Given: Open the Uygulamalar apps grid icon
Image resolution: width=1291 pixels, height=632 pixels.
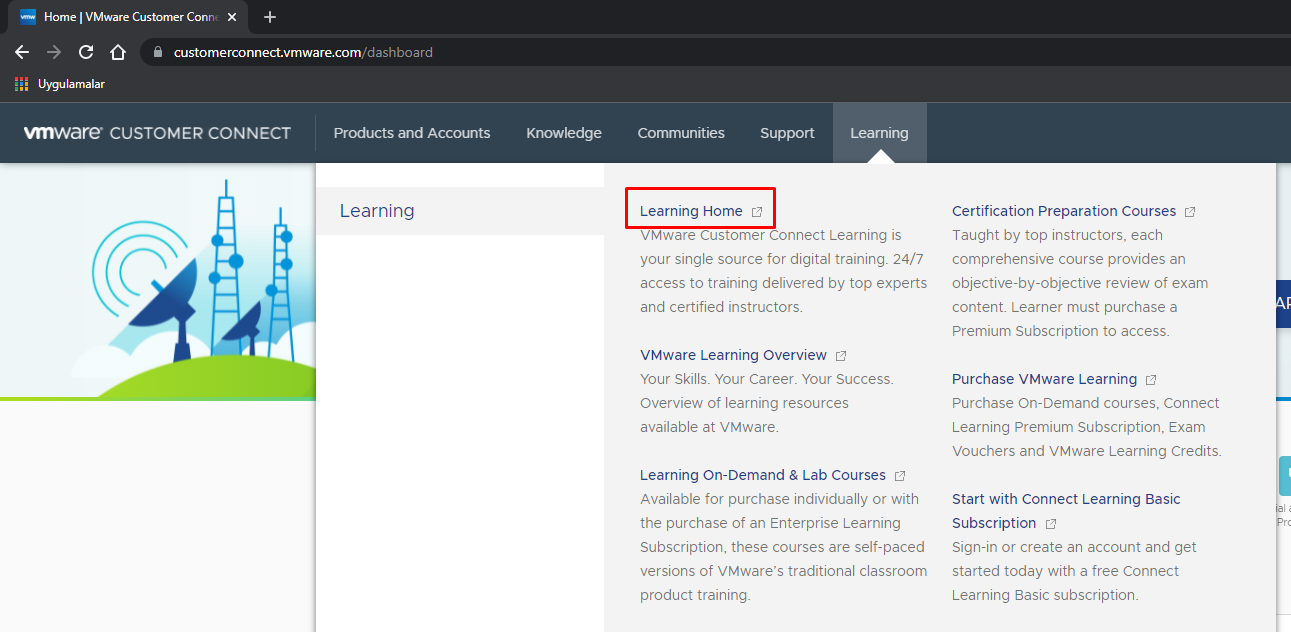Looking at the screenshot, I should [22, 84].
